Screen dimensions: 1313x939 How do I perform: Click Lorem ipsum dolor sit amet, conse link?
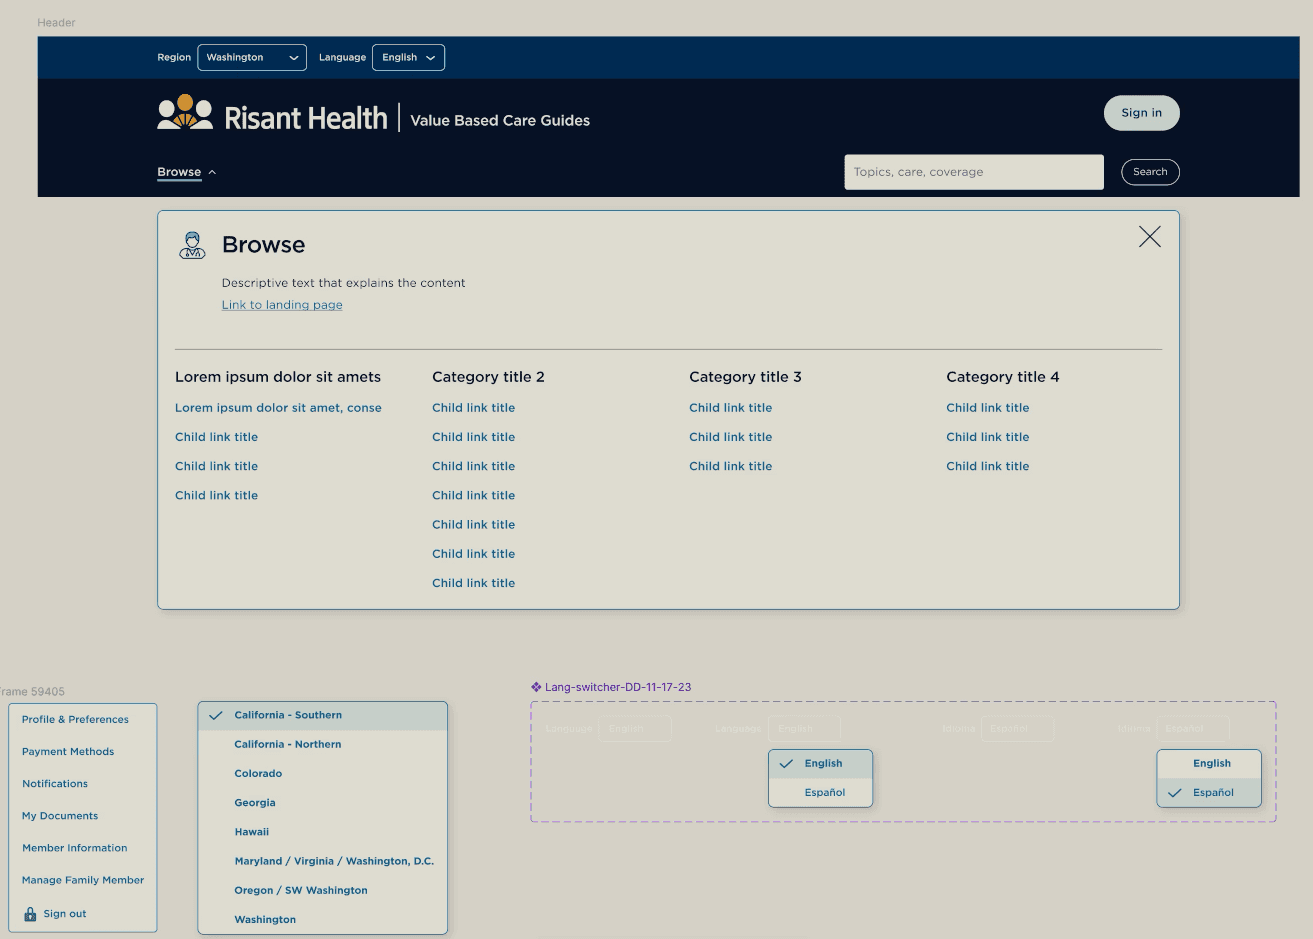click(x=278, y=408)
